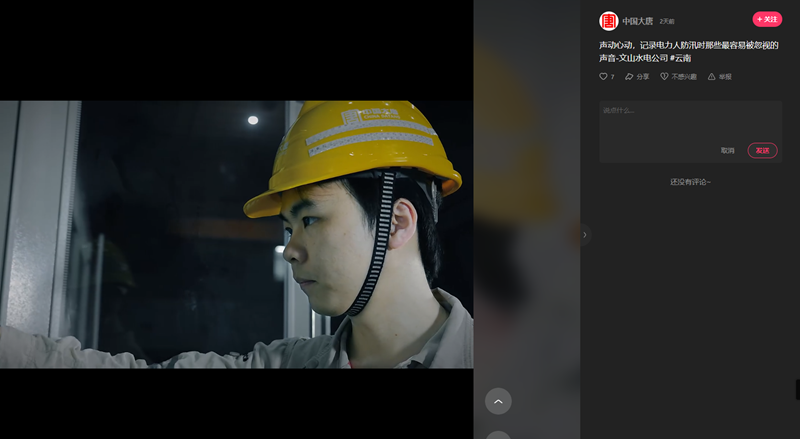Open the #云南 hashtag
Screen dimensions: 800x439
681,58
